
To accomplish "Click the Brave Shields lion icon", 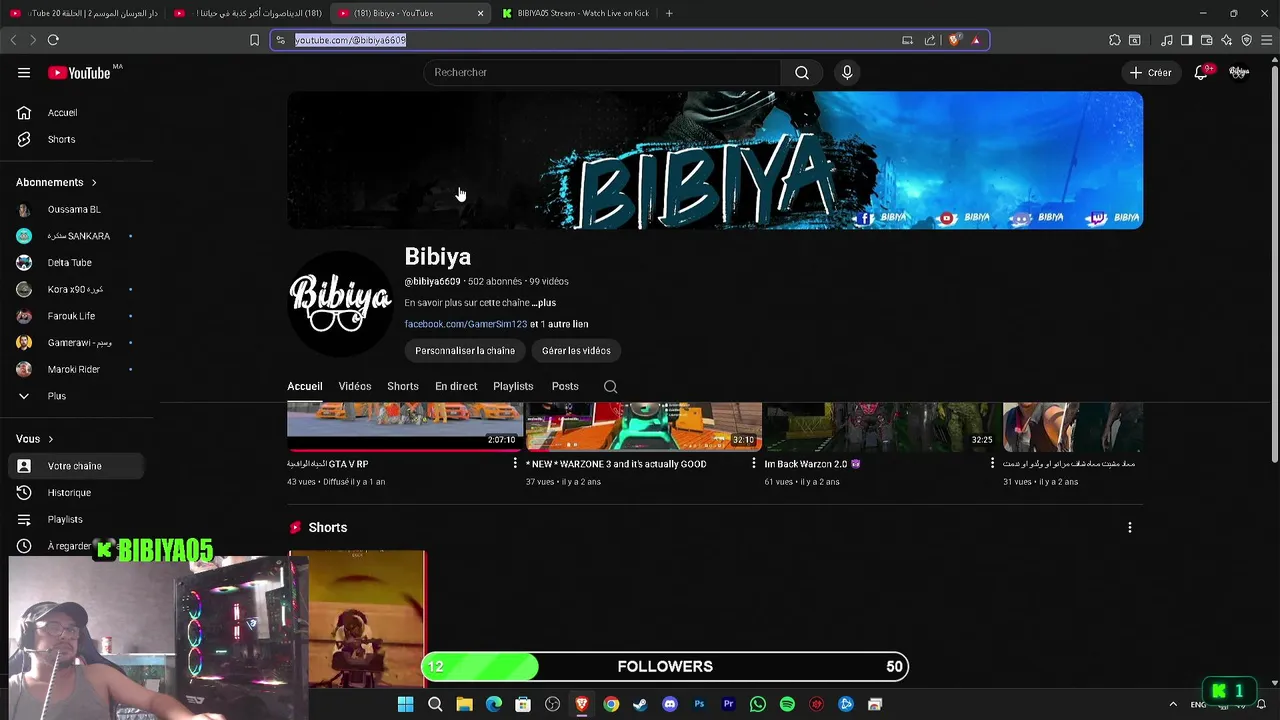I will [955, 40].
